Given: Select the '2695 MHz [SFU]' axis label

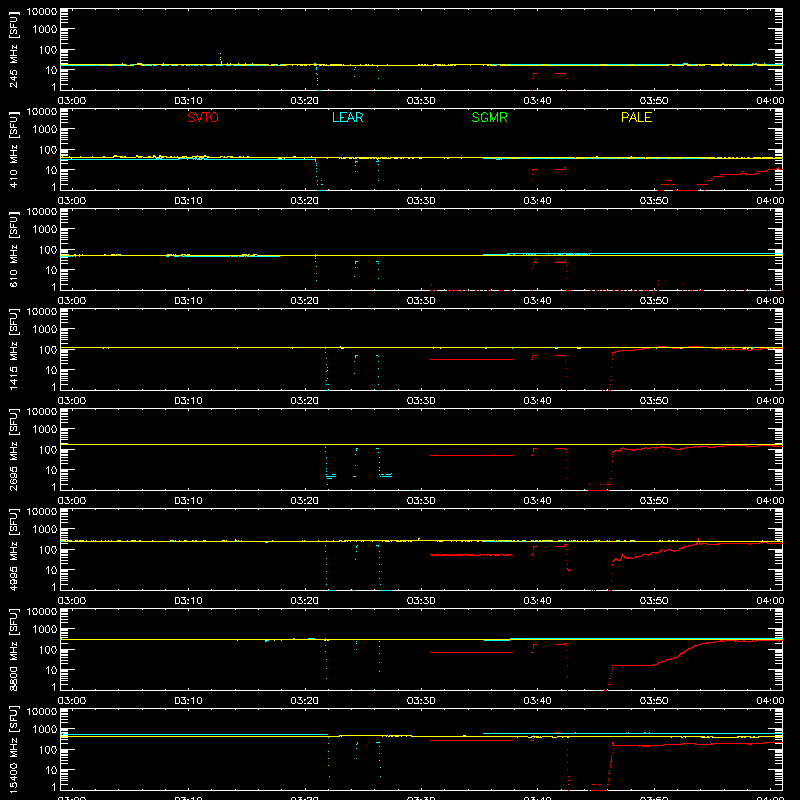Looking at the screenshot, I should pyautogui.click(x=14, y=449).
